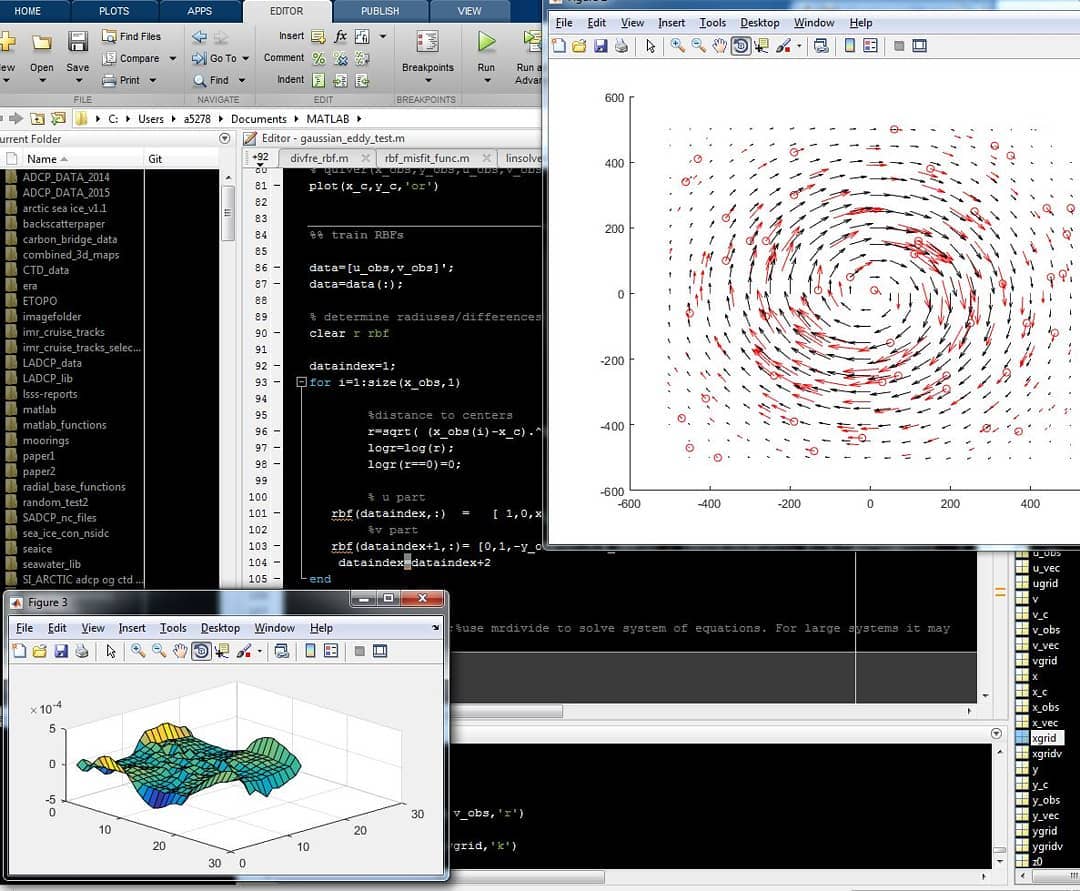
Task: Click Insert Colorbar icon in large figure window
Action: pyautogui.click(x=849, y=46)
